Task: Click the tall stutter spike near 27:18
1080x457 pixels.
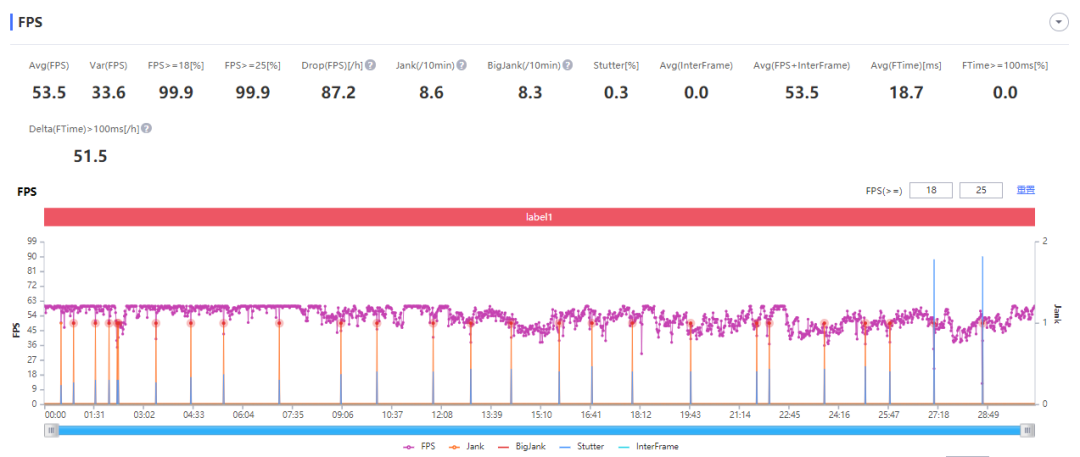Action: point(934,331)
